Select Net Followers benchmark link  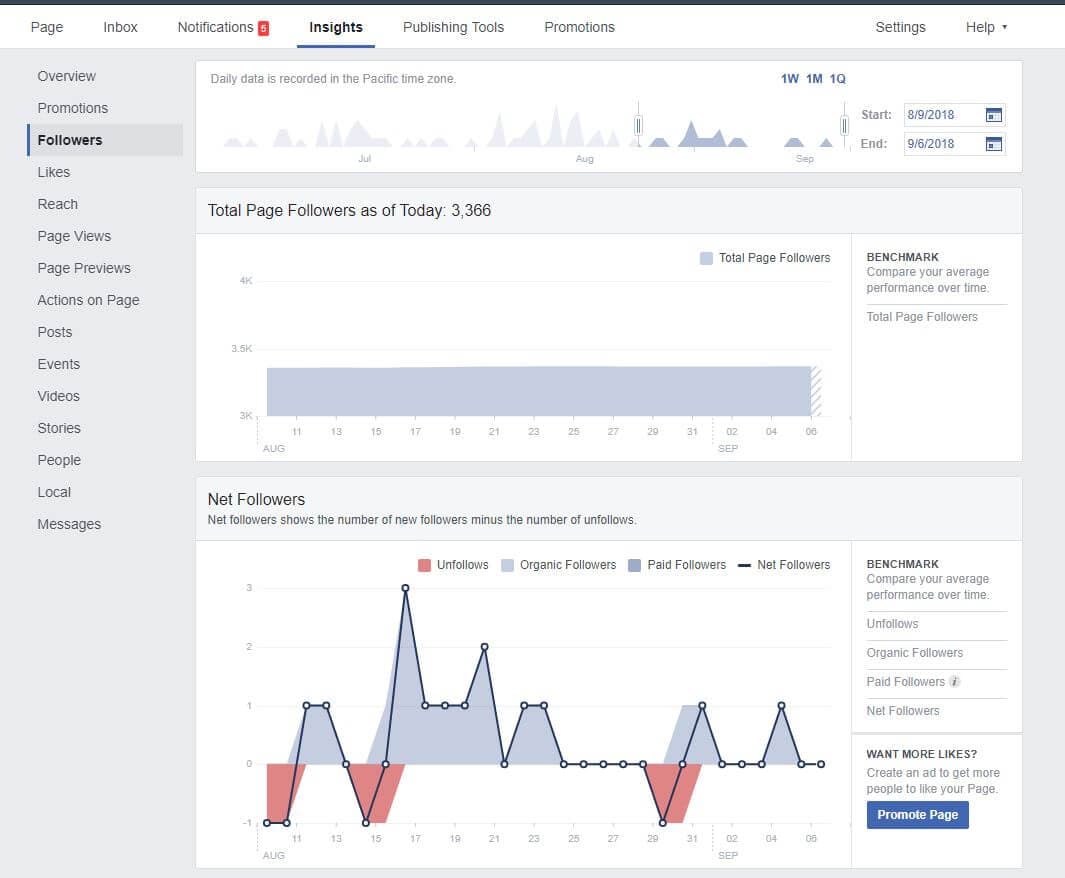(x=903, y=711)
